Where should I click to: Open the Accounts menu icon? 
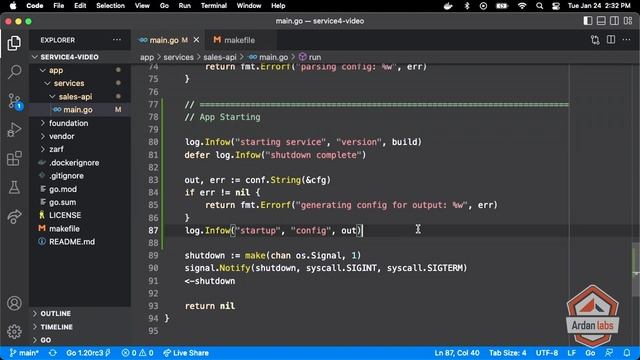[x=14, y=303]
